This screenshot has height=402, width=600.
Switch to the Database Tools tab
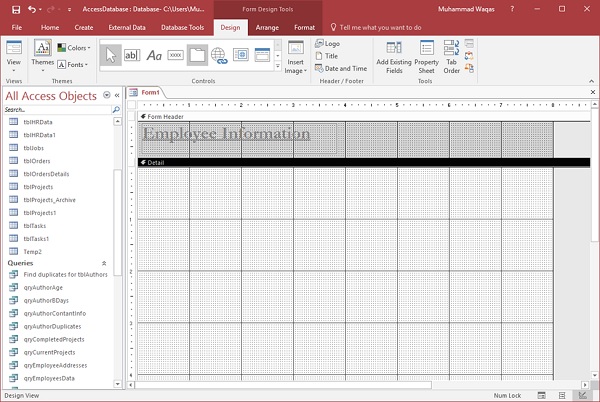pyautogui.click(x=182, y=28)
